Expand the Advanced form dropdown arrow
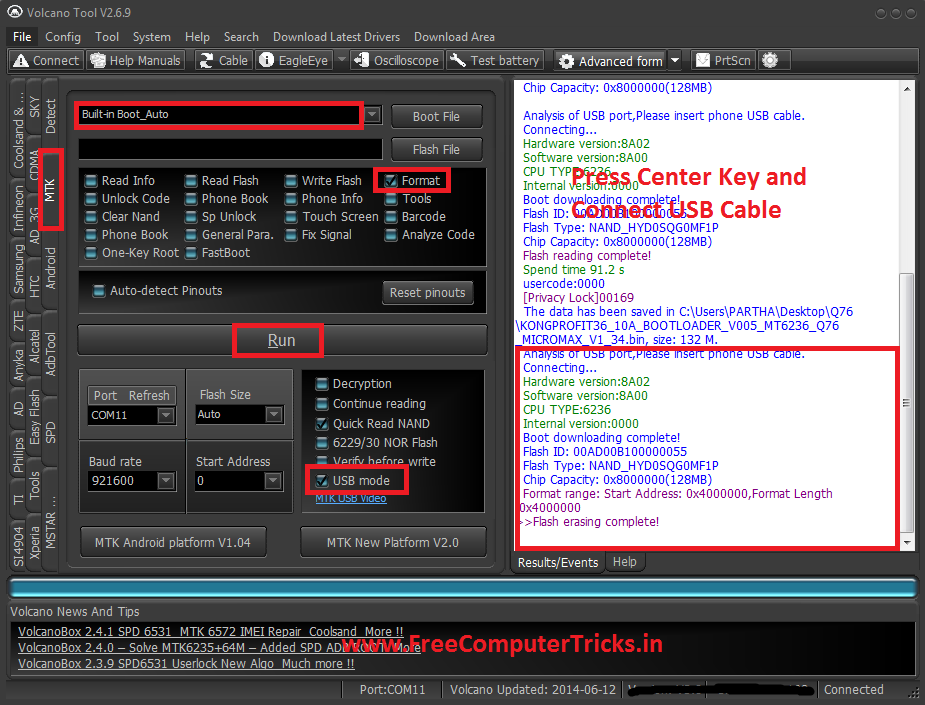 coord(675,61)
